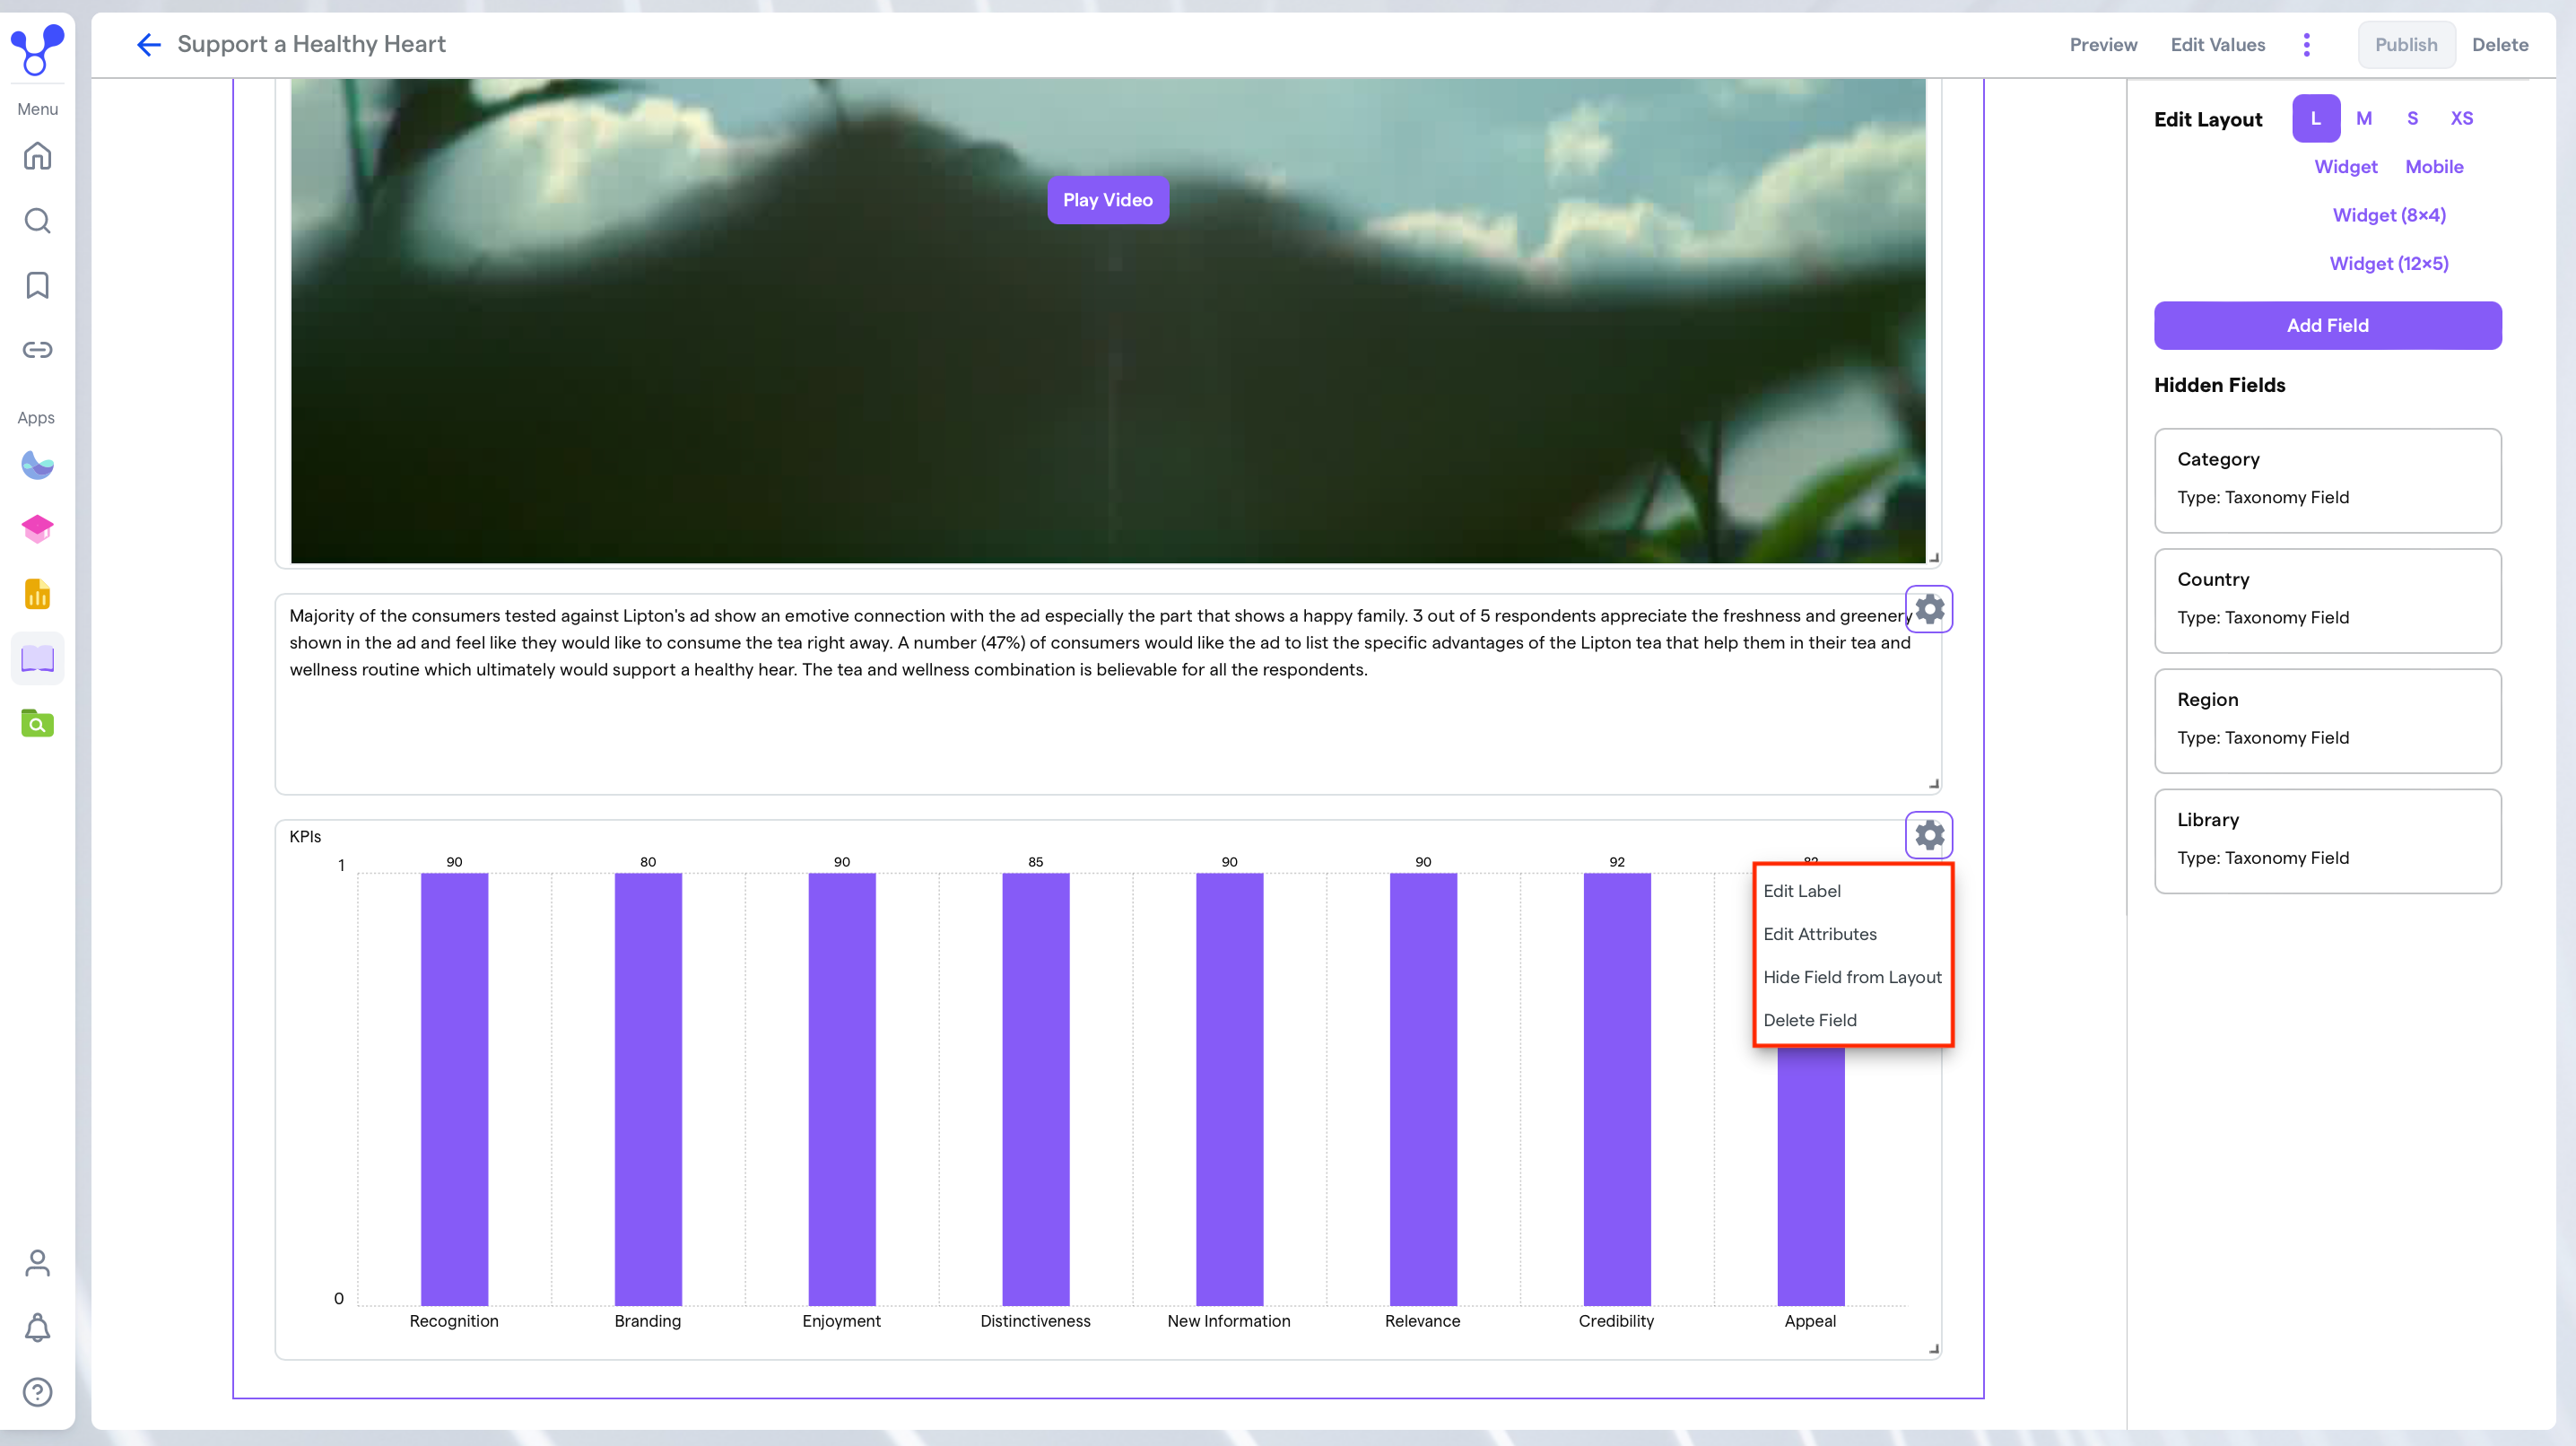Click the Support a Healthy Heart title
The width and height of the screenshot is (2576, 1446).
point(311,44)
